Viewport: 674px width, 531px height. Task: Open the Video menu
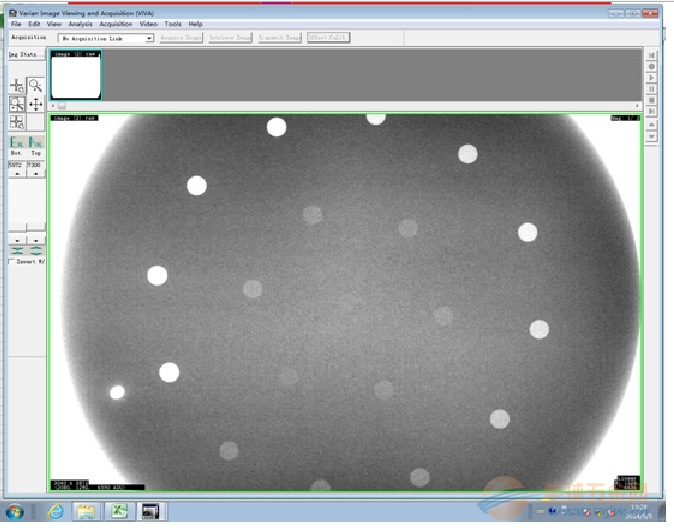pyautogui.click(x=148, y=24)
